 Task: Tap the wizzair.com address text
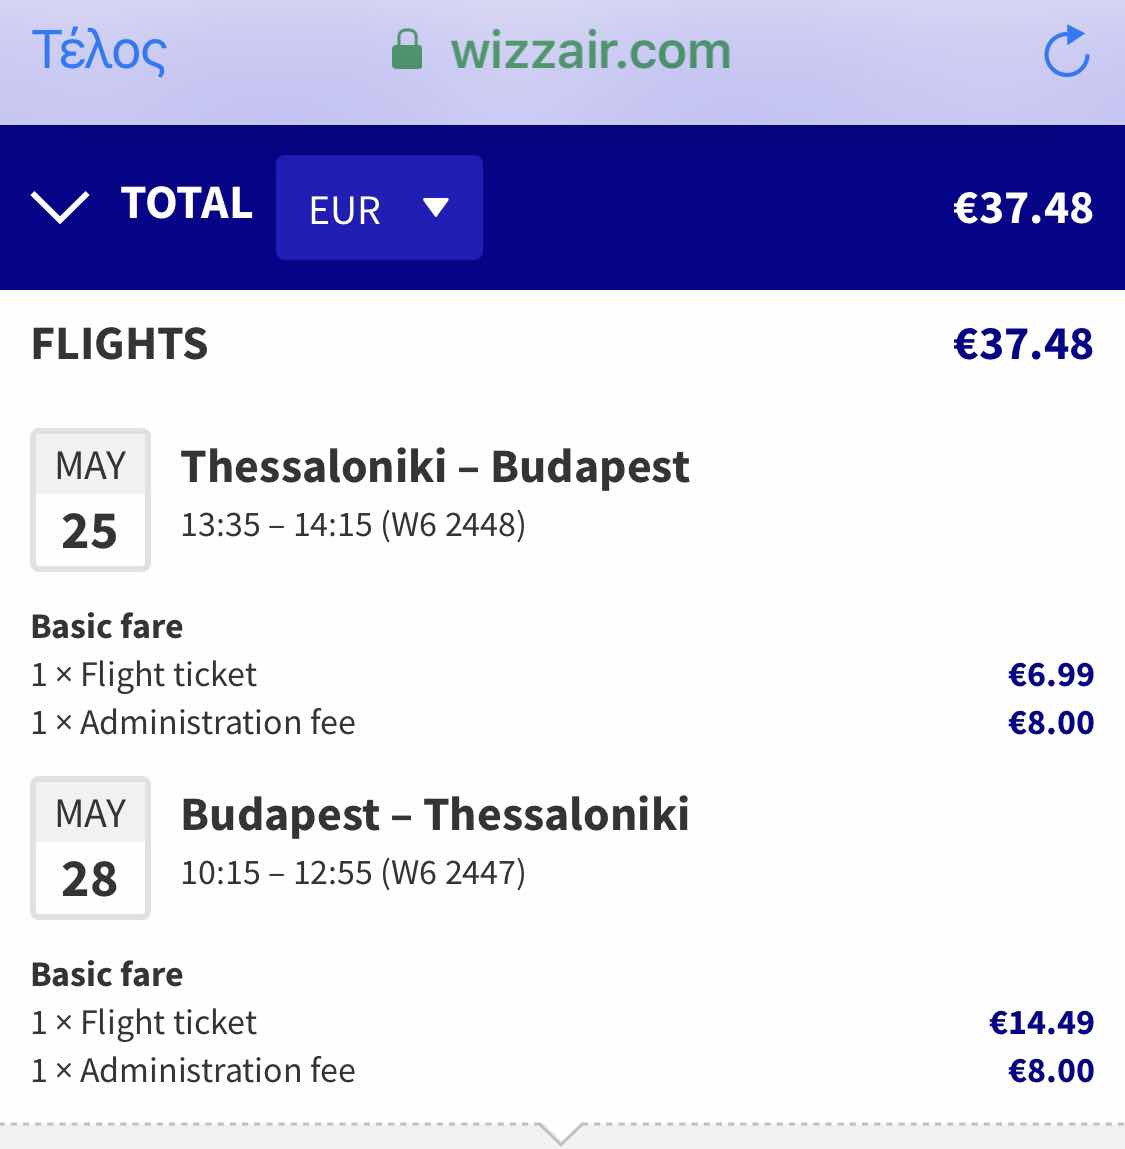tap(591, 51)
